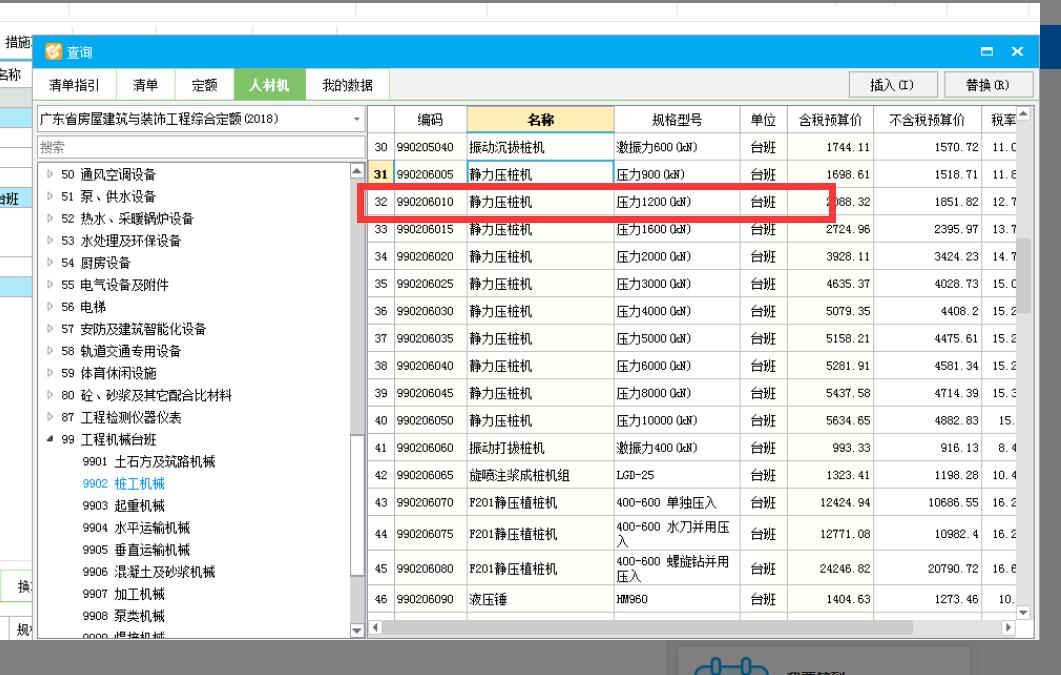The width and height of the screenshot is (1061, 675).
Task: Click the 插入(I) button
Action: (893, 85)
